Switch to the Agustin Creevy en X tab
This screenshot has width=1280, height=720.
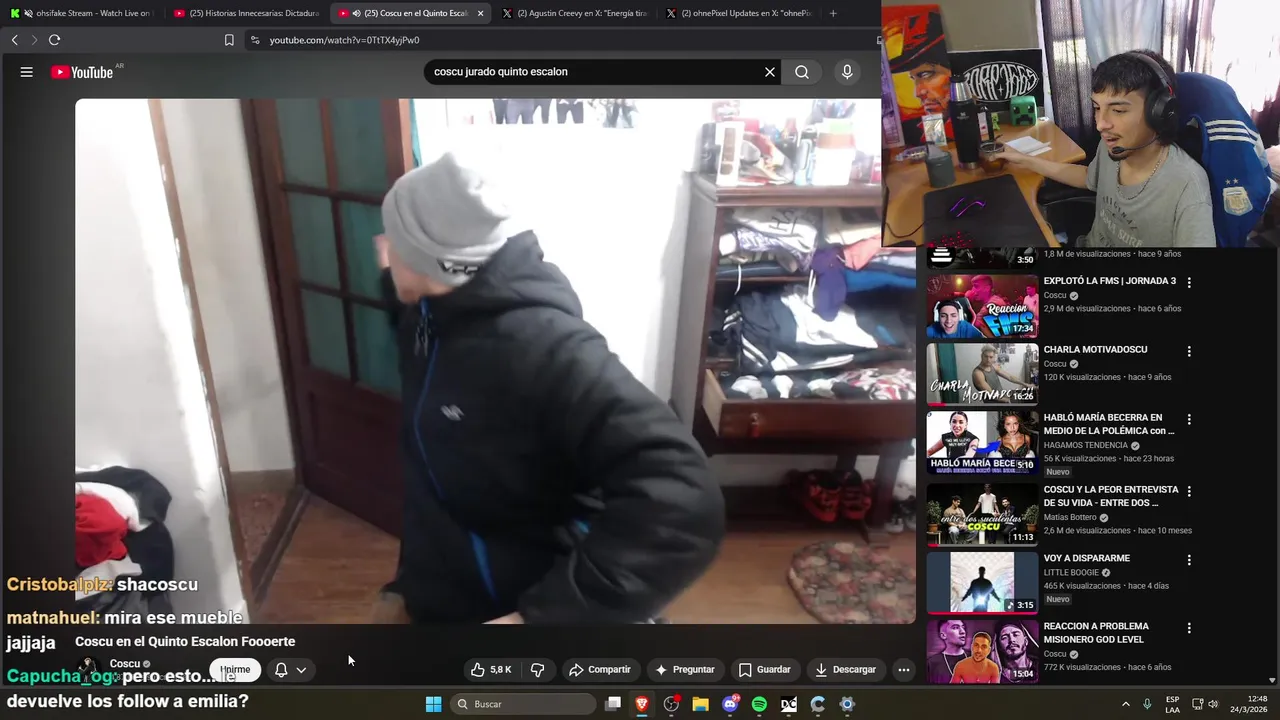coord(575,13)
